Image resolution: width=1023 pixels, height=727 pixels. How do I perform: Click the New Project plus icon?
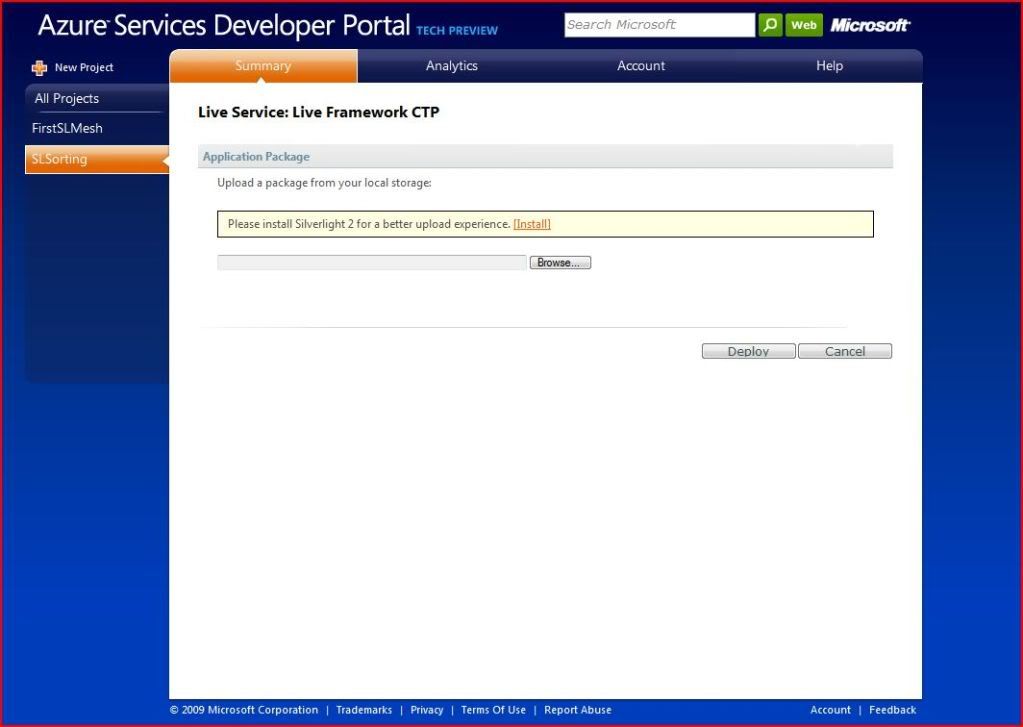tap(39, 67)
